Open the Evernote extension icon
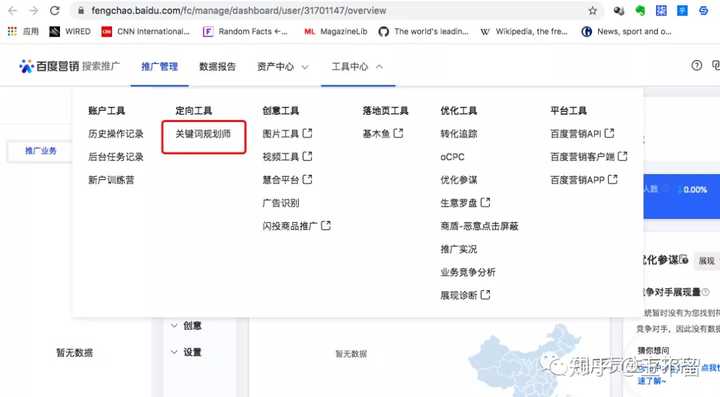Screen dimensions: 720x397 (640, 11)
